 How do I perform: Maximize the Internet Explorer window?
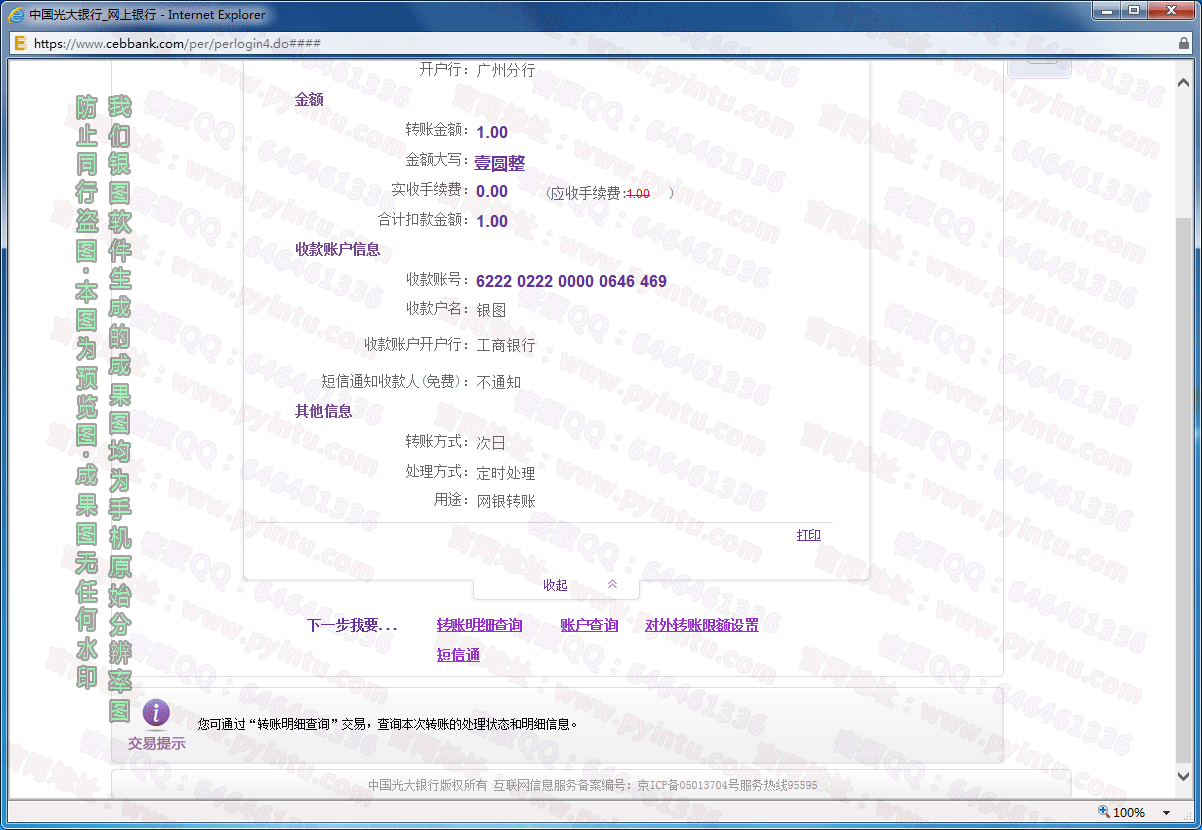coord(1134,10)
